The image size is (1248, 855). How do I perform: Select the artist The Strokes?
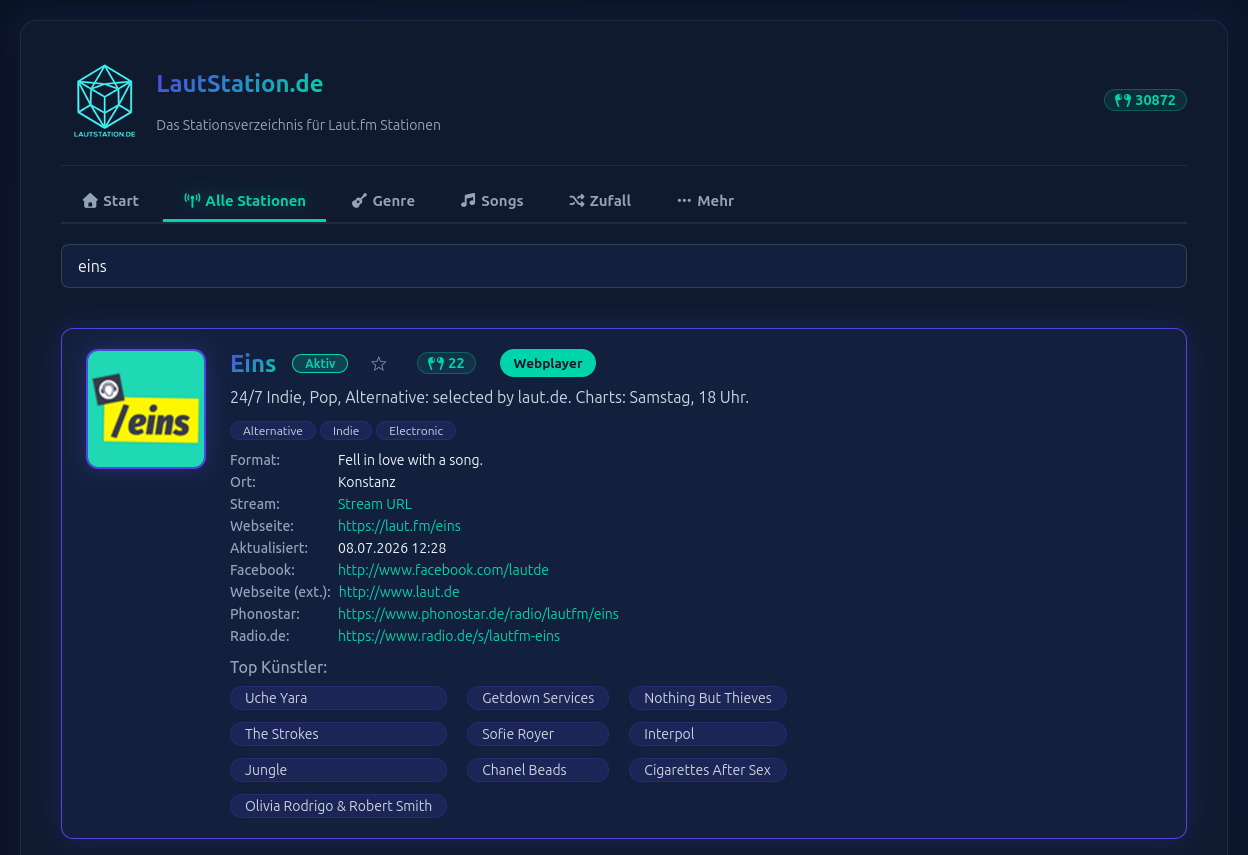click(338, 734)
